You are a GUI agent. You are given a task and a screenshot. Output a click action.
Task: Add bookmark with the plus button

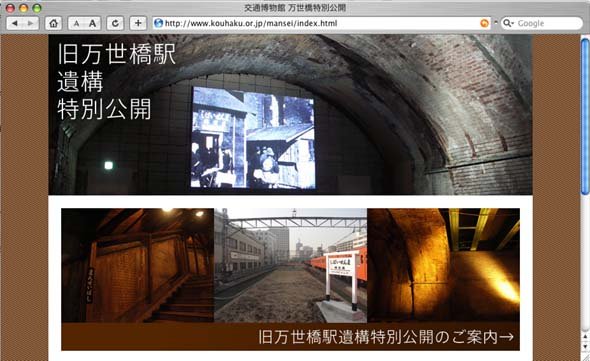(138, 23)
